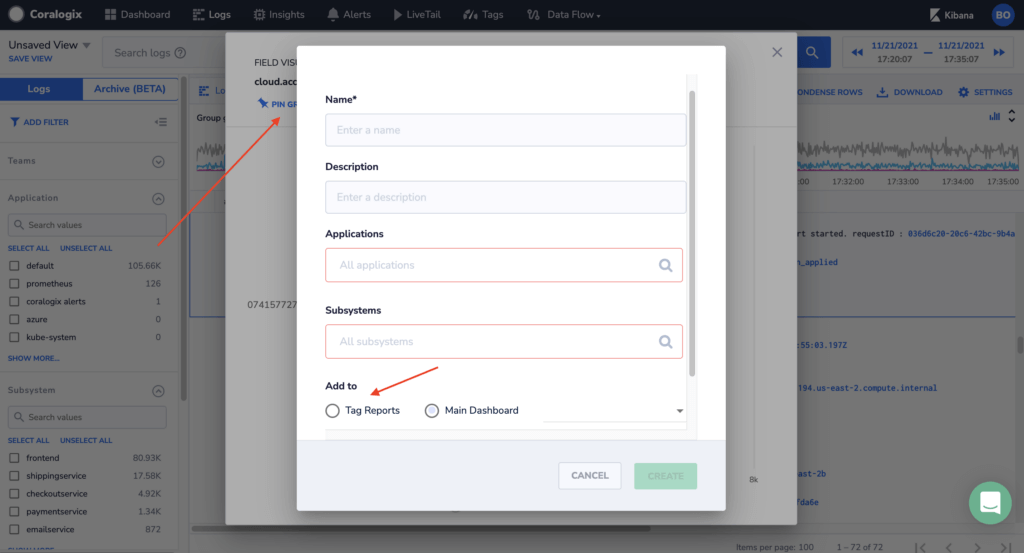Click the search logs help icon
This screenshot has width=1024, height=553.
coord(180,53)
